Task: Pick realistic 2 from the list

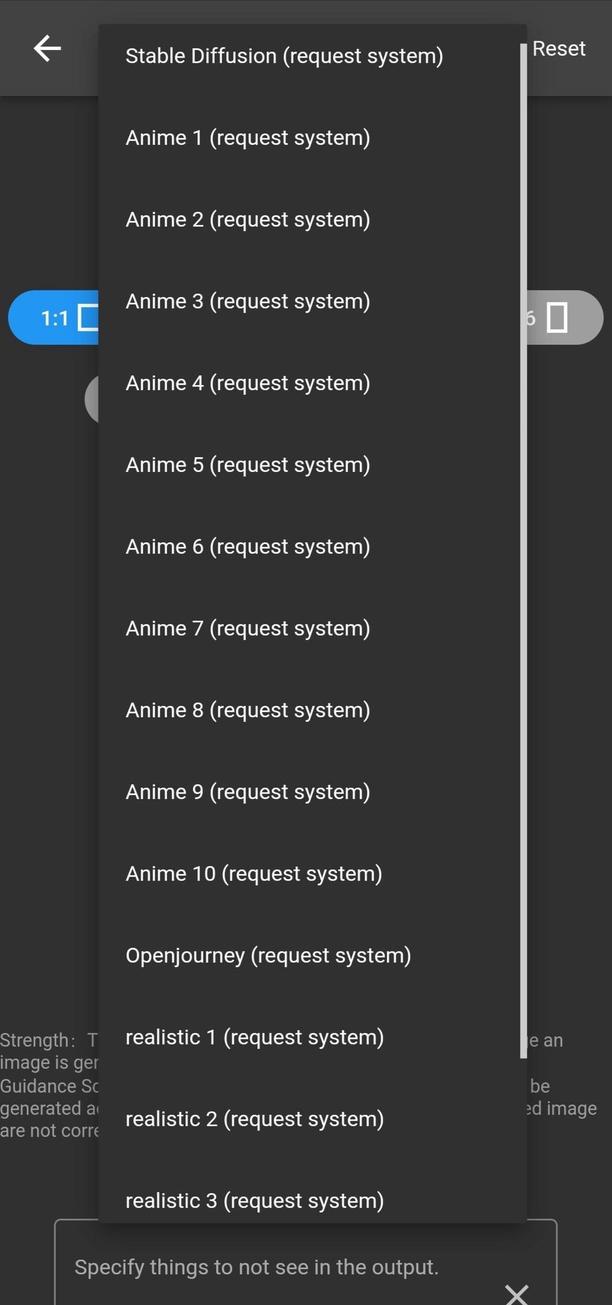Action: pos(255,1120)
